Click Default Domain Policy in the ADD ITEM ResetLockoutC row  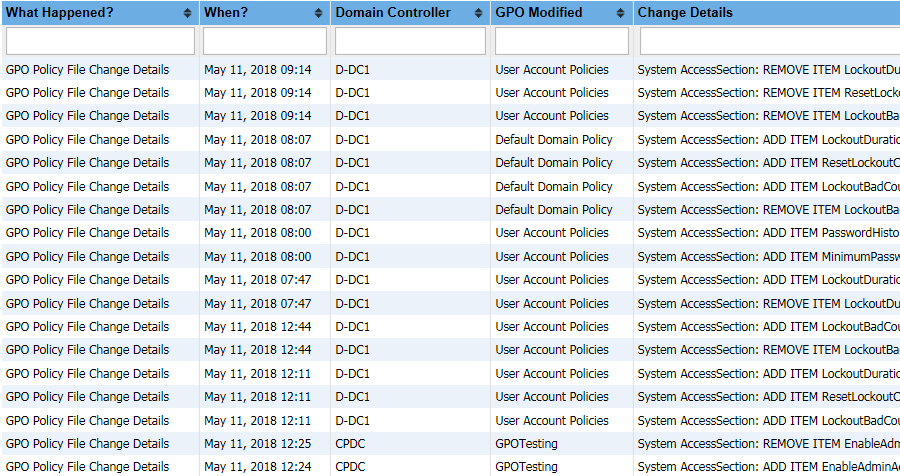coord(554,163)
